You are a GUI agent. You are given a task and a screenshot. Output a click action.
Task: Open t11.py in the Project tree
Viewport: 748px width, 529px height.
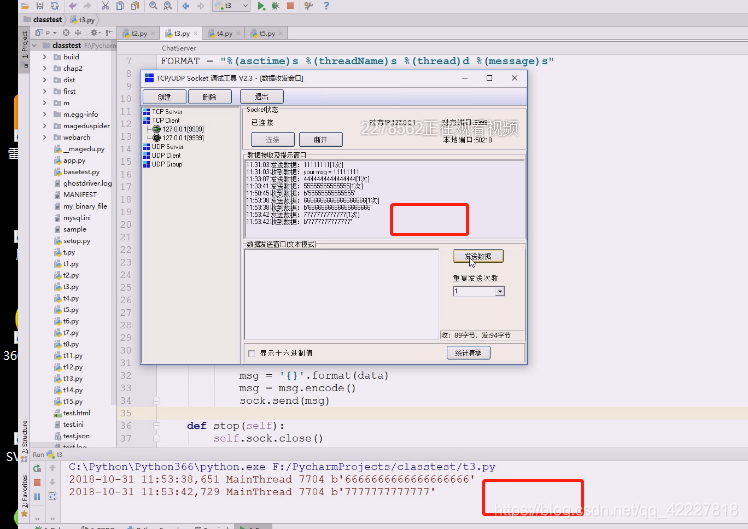(x=68, y=356)
